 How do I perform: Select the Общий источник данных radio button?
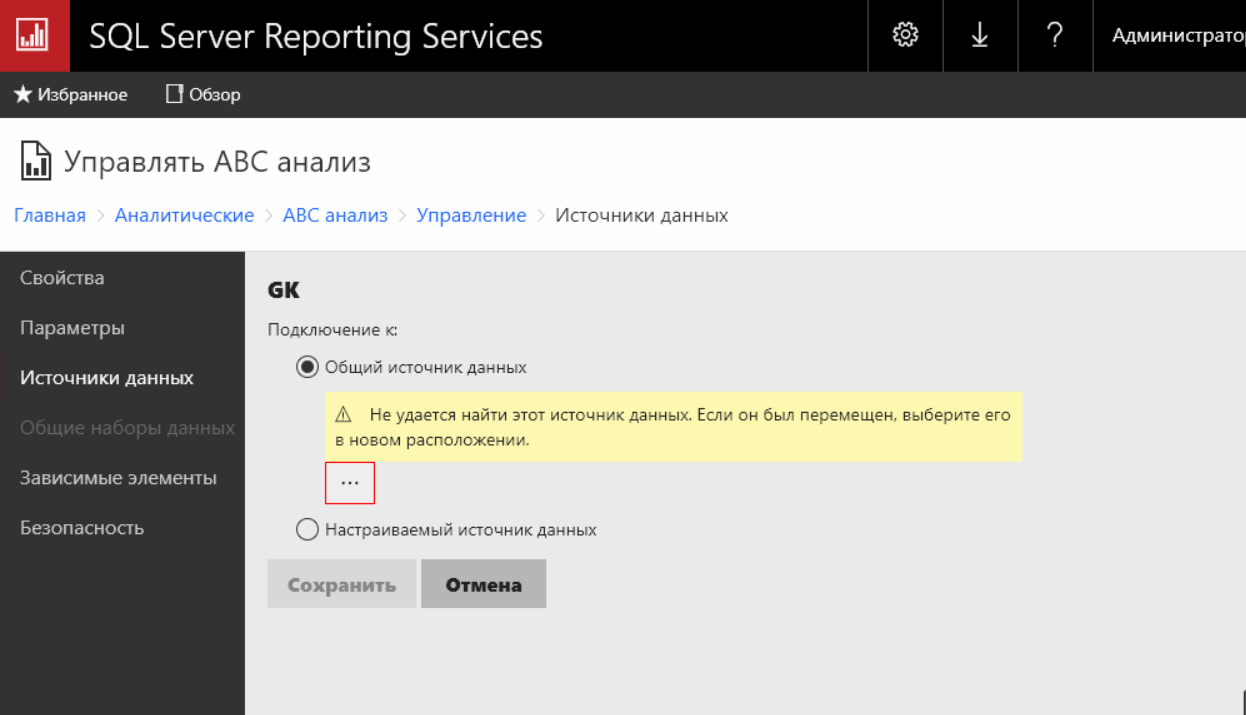coord(307,367)
